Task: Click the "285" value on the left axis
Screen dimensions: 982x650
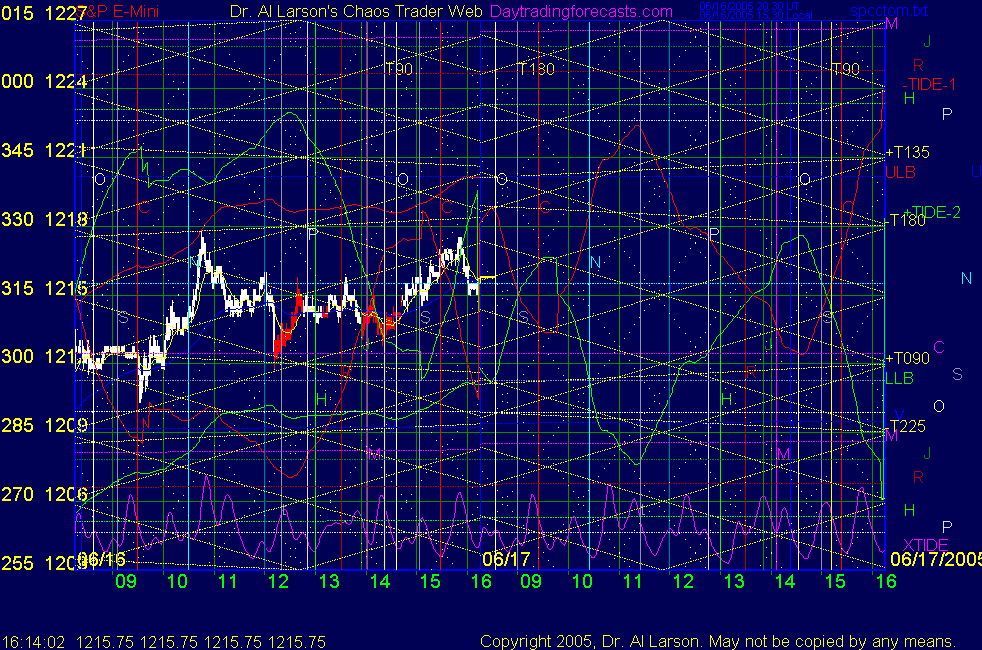Action: 17,426
